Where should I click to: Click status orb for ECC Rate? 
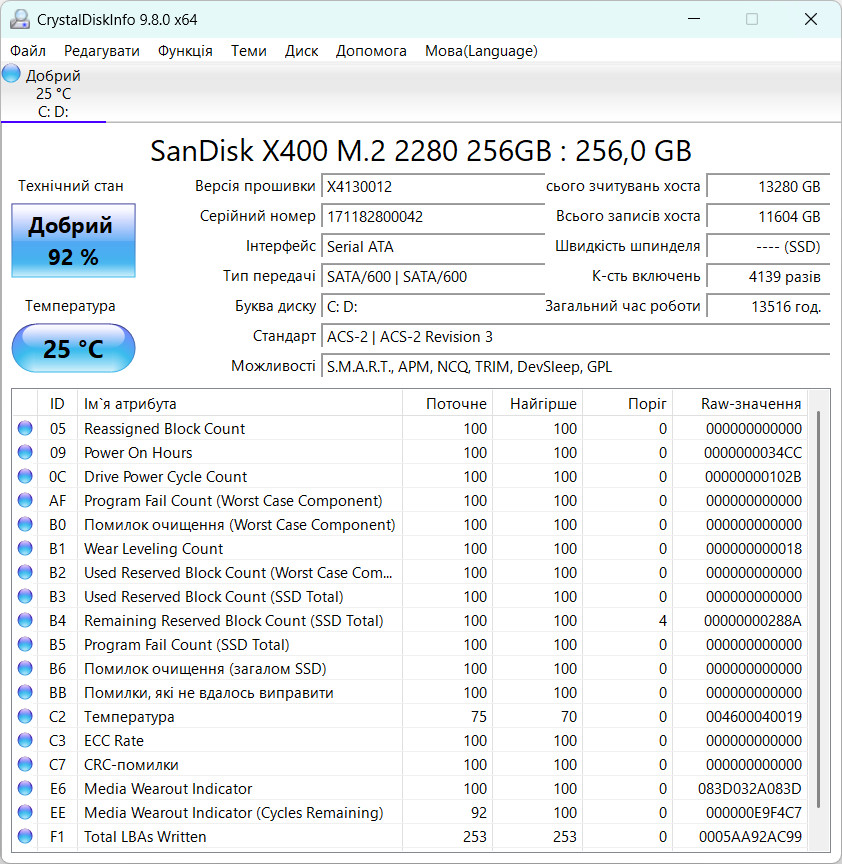point(25,741)
